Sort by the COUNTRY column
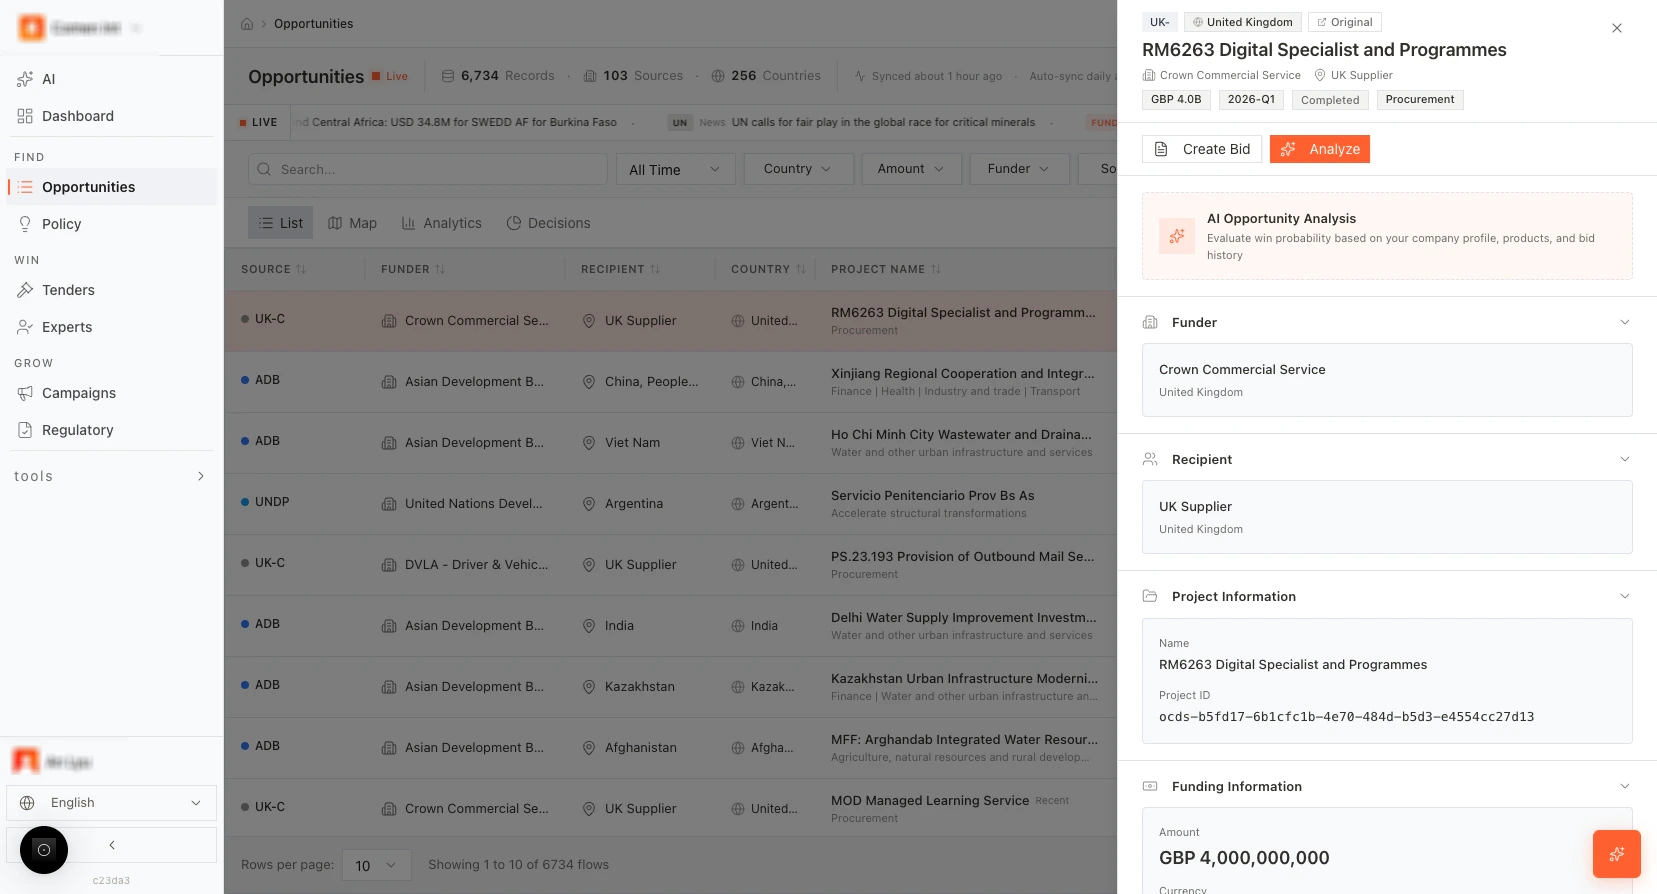This screenshot has width=1657, height=894. coord(768,269)
